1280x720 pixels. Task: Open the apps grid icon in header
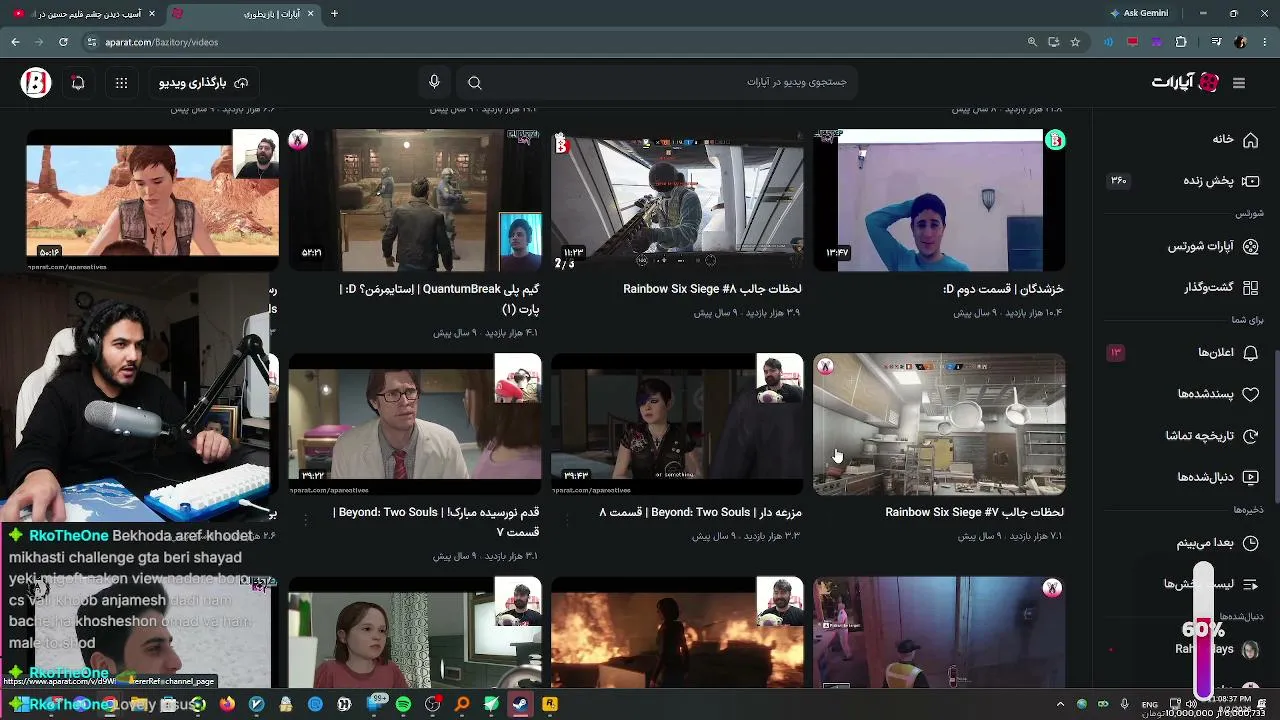pyautogui.click(x=121, y=83)
